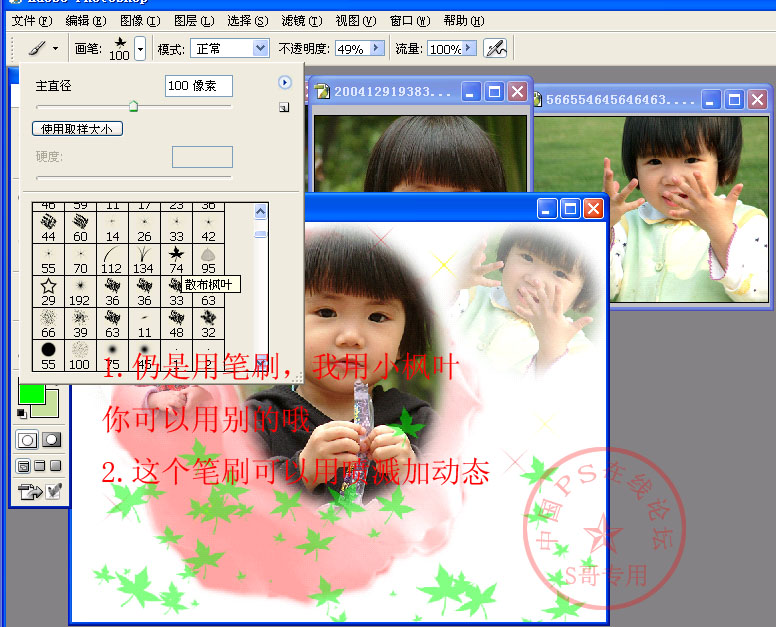Choose the 66 speckle texture brush

point(48,324)
